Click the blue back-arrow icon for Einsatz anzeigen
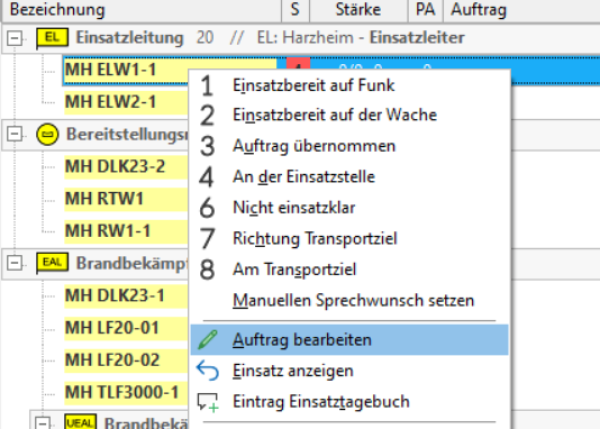 pos(207,371)
